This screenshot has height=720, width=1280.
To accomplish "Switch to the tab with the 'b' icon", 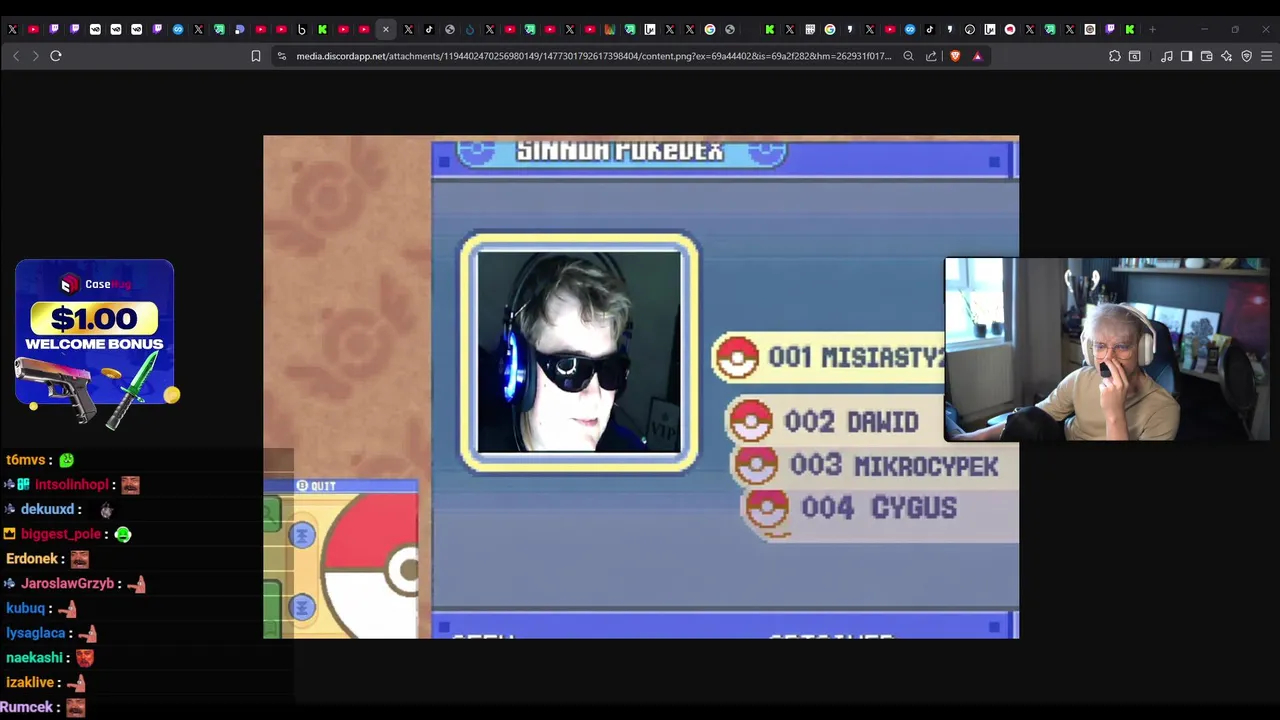I will click(x=301, y=29).
